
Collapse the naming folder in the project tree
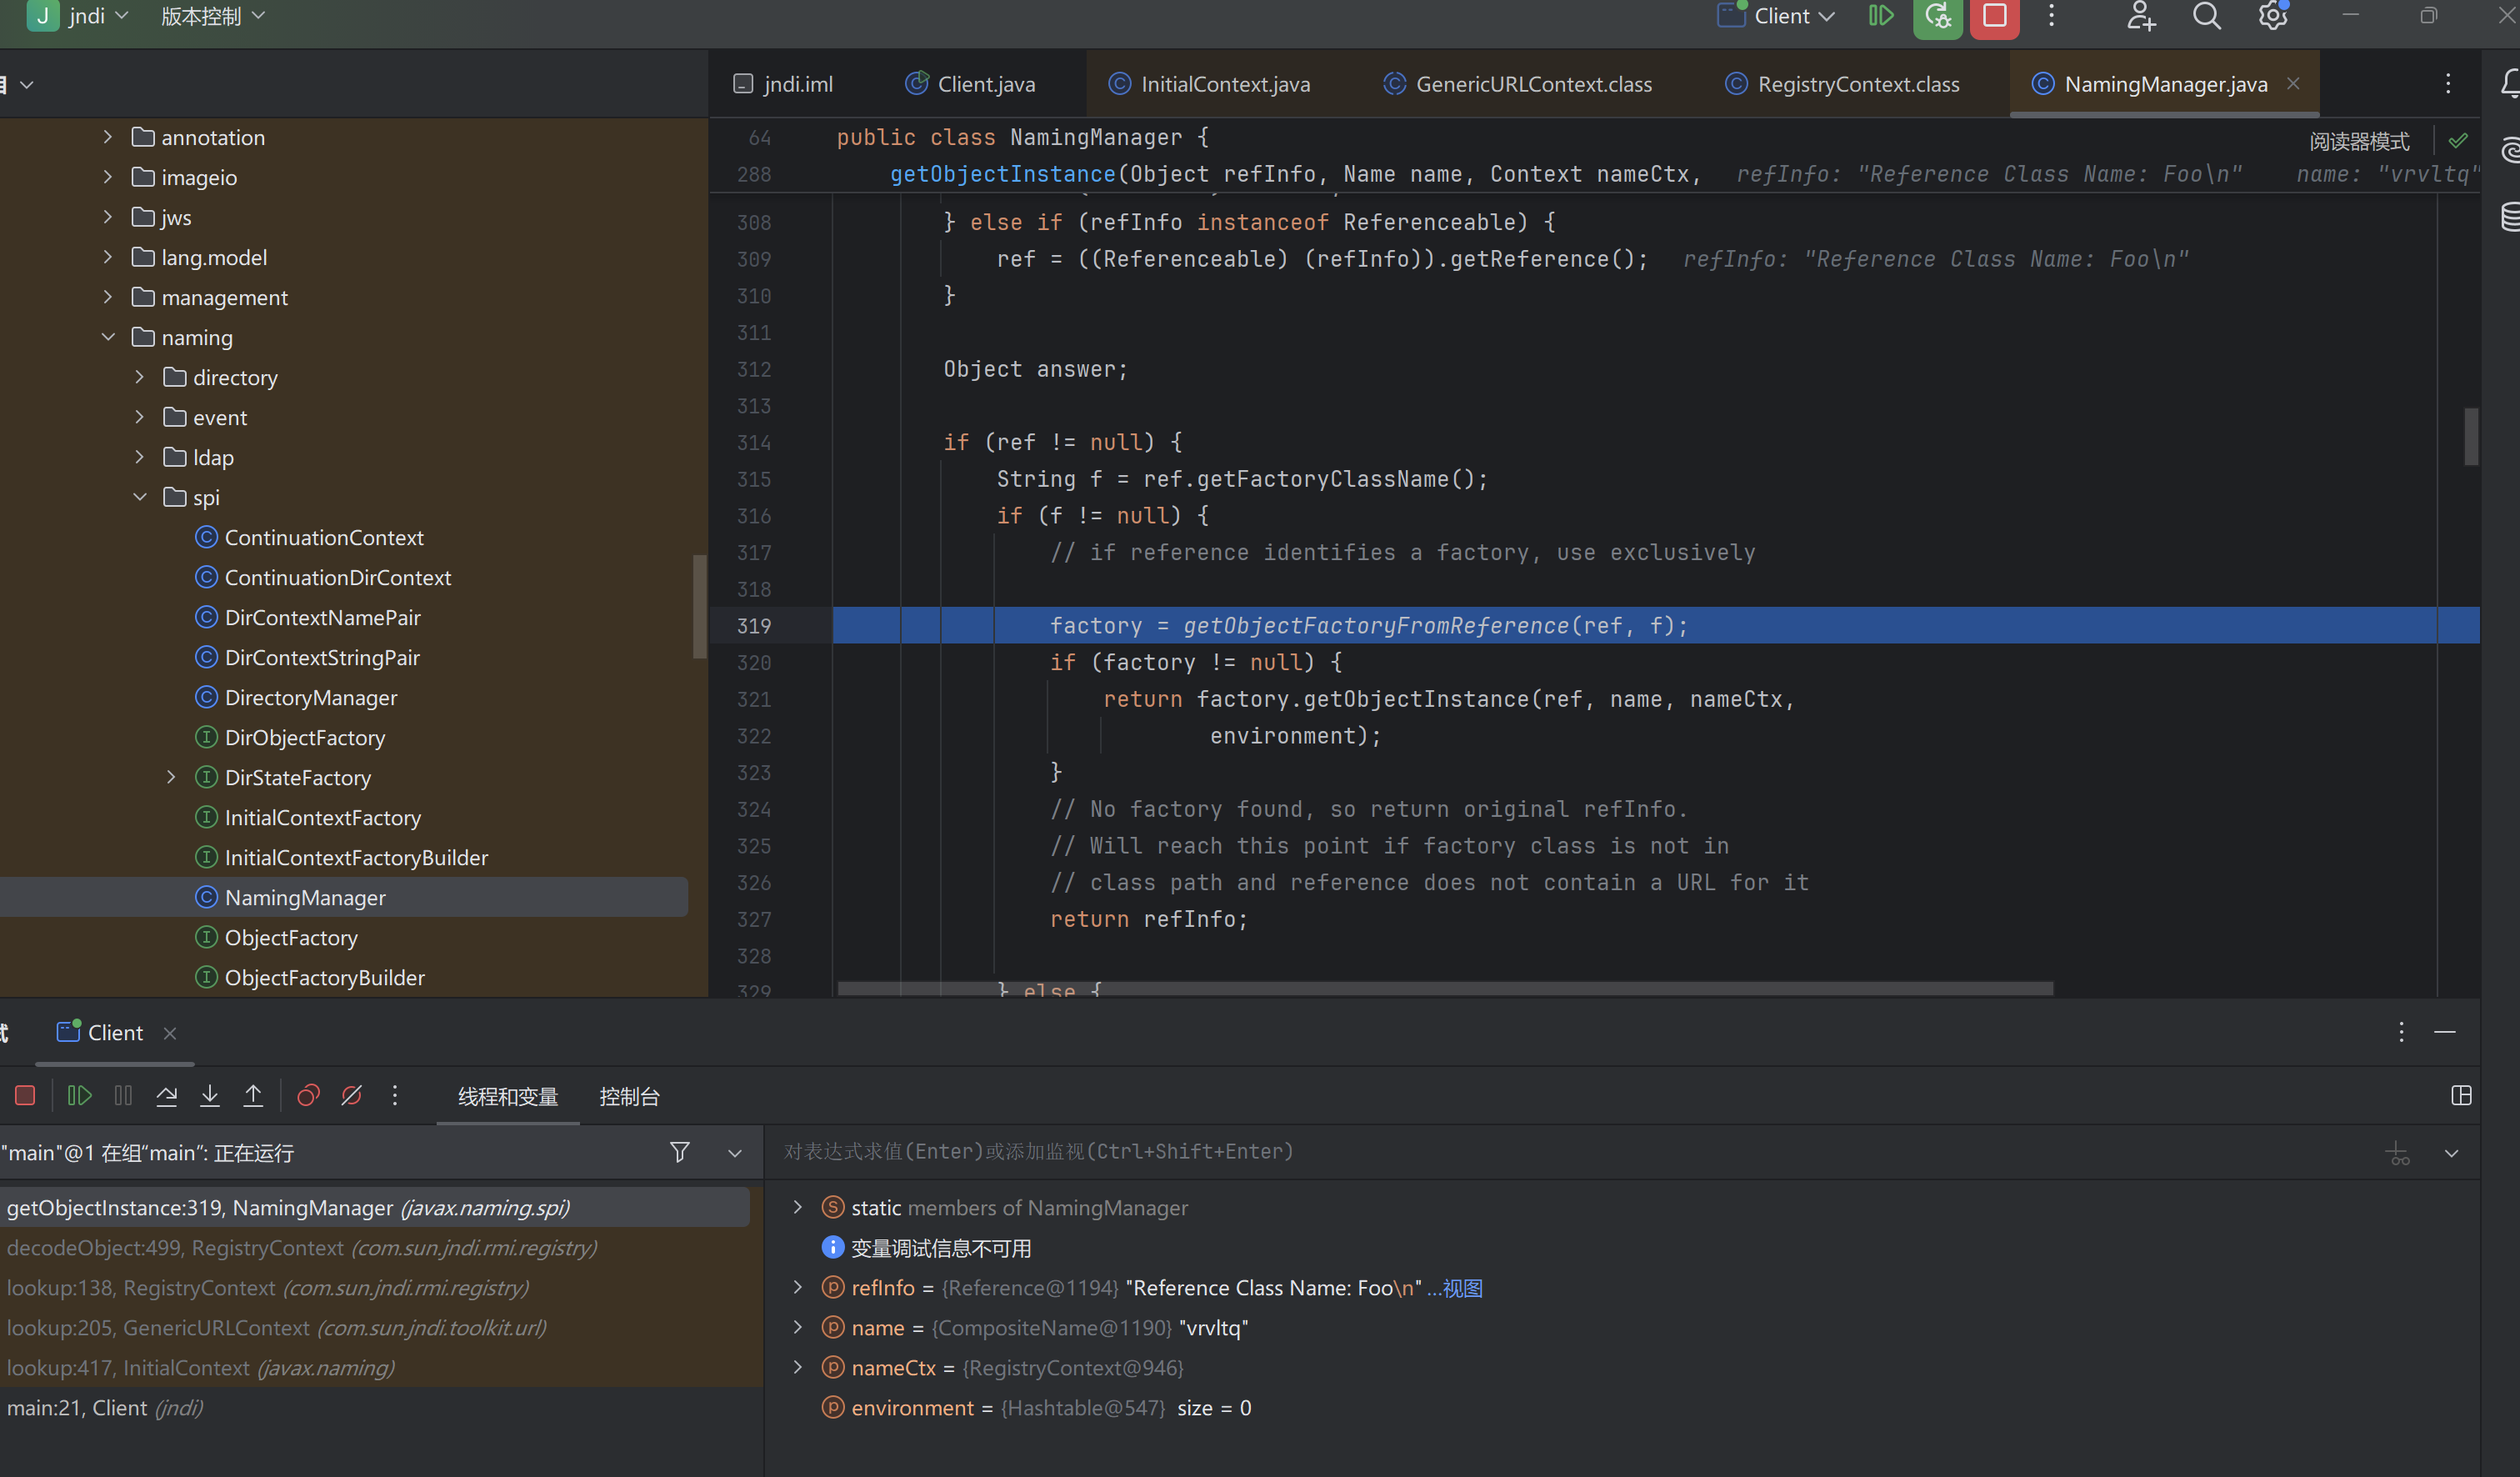coord(108,338)
